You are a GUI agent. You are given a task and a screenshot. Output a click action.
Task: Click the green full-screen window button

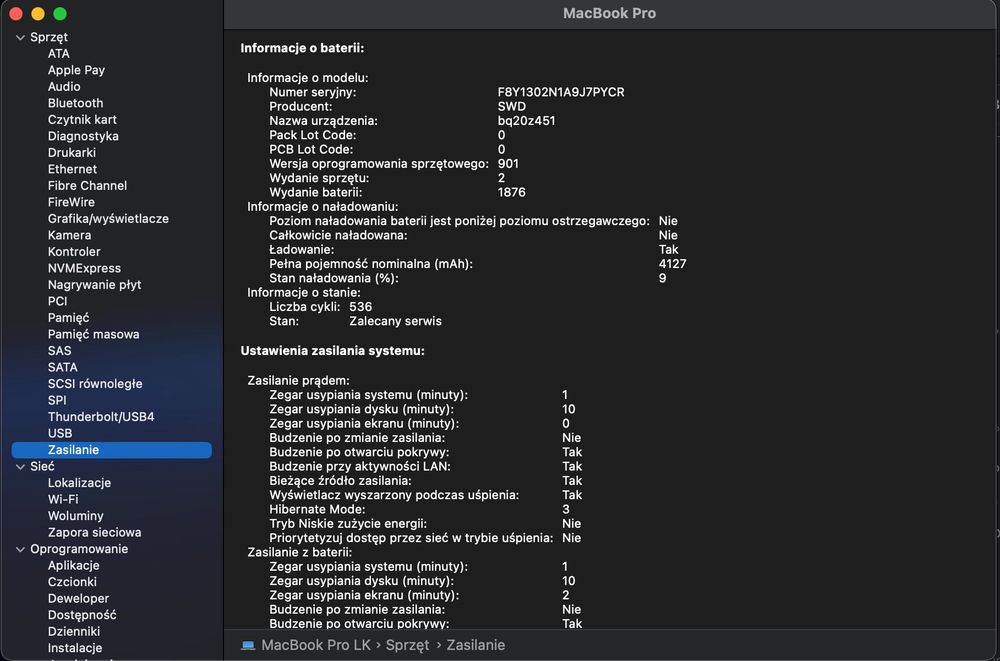60,14
